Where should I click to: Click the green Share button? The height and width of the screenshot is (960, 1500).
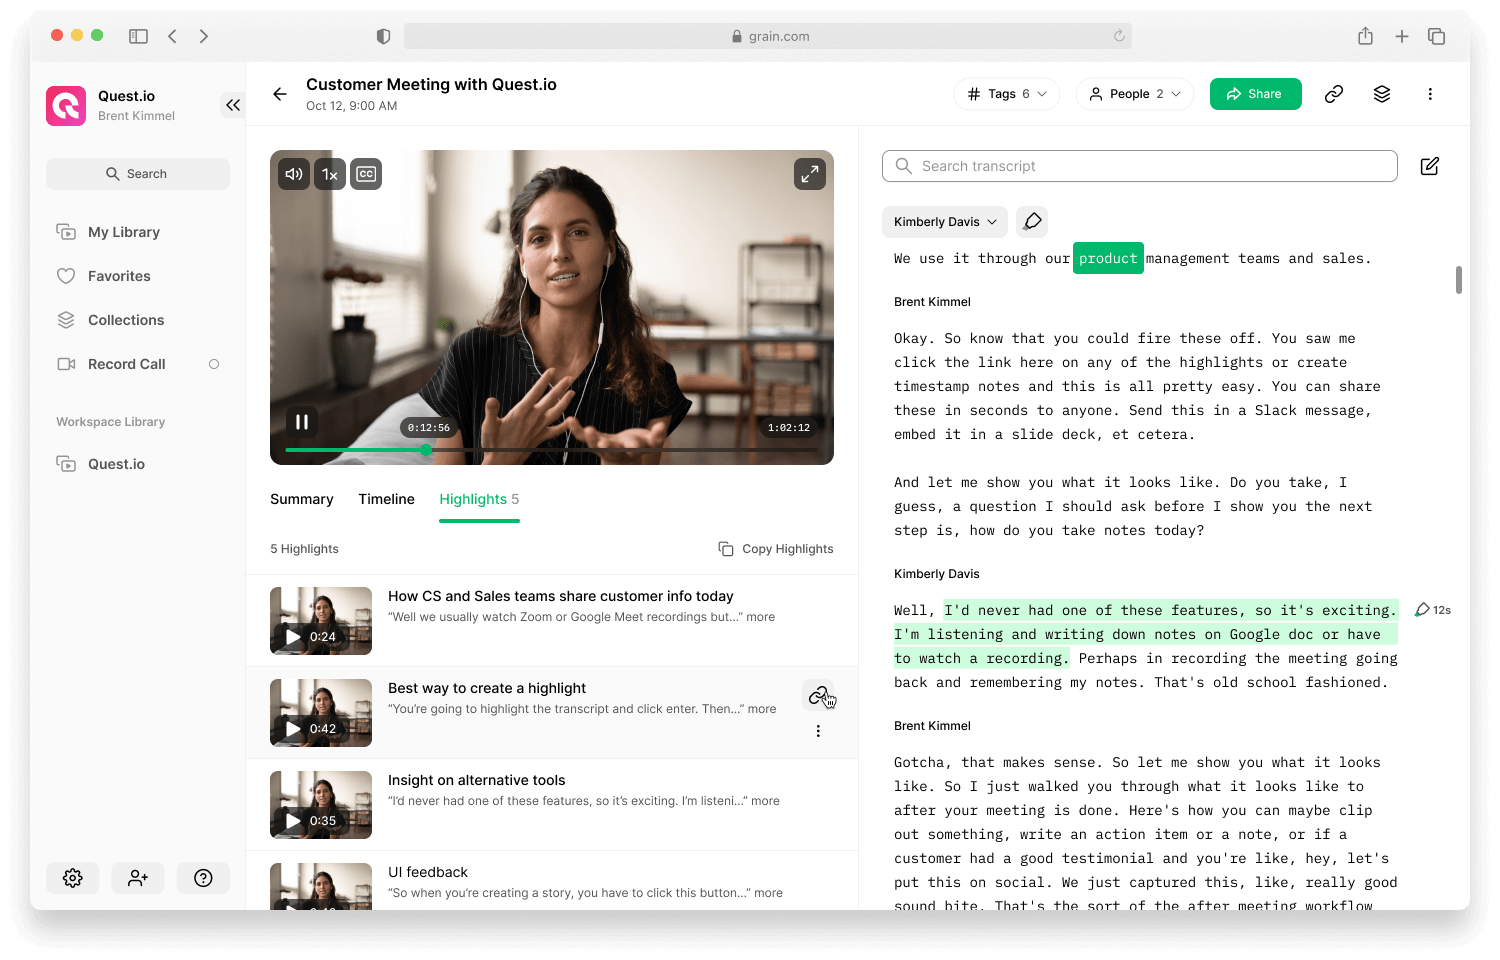pos(1256,94)
